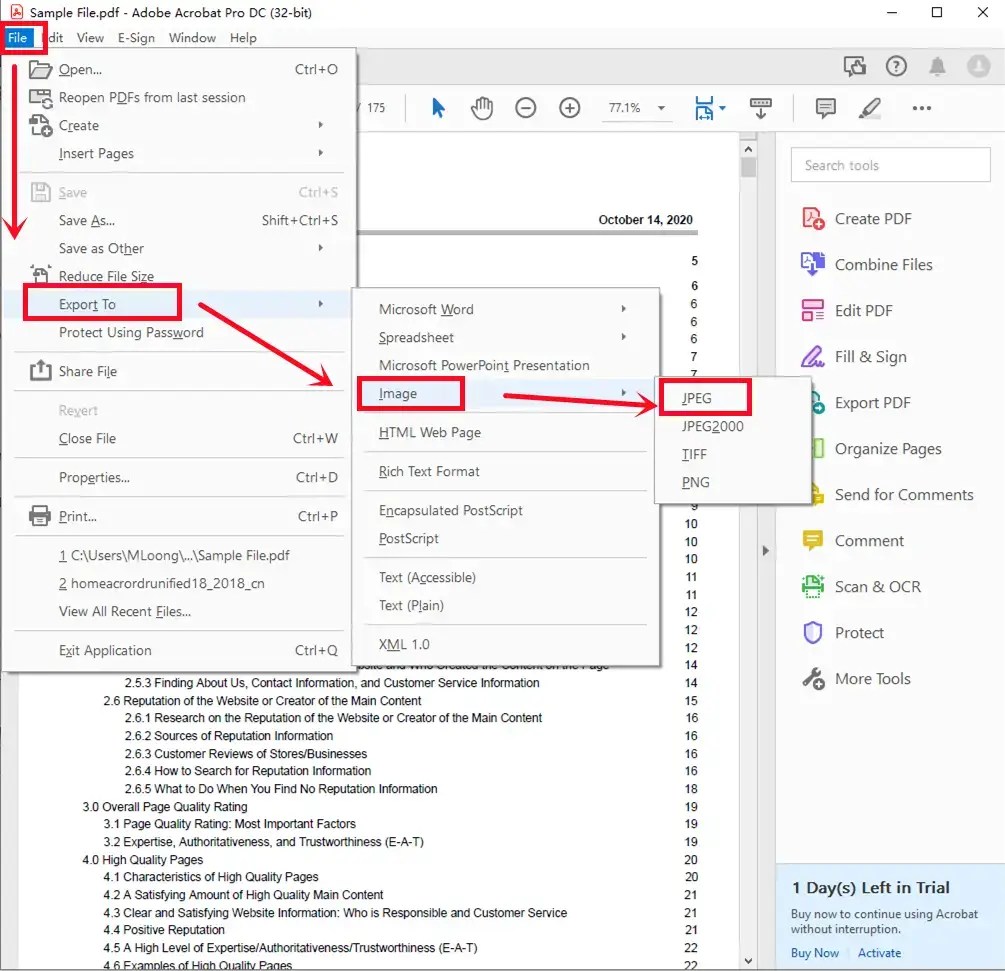This screenshot has height=971, width=1005.
Task: Click the Help question mark icon
Action: [x=896, y=66]
